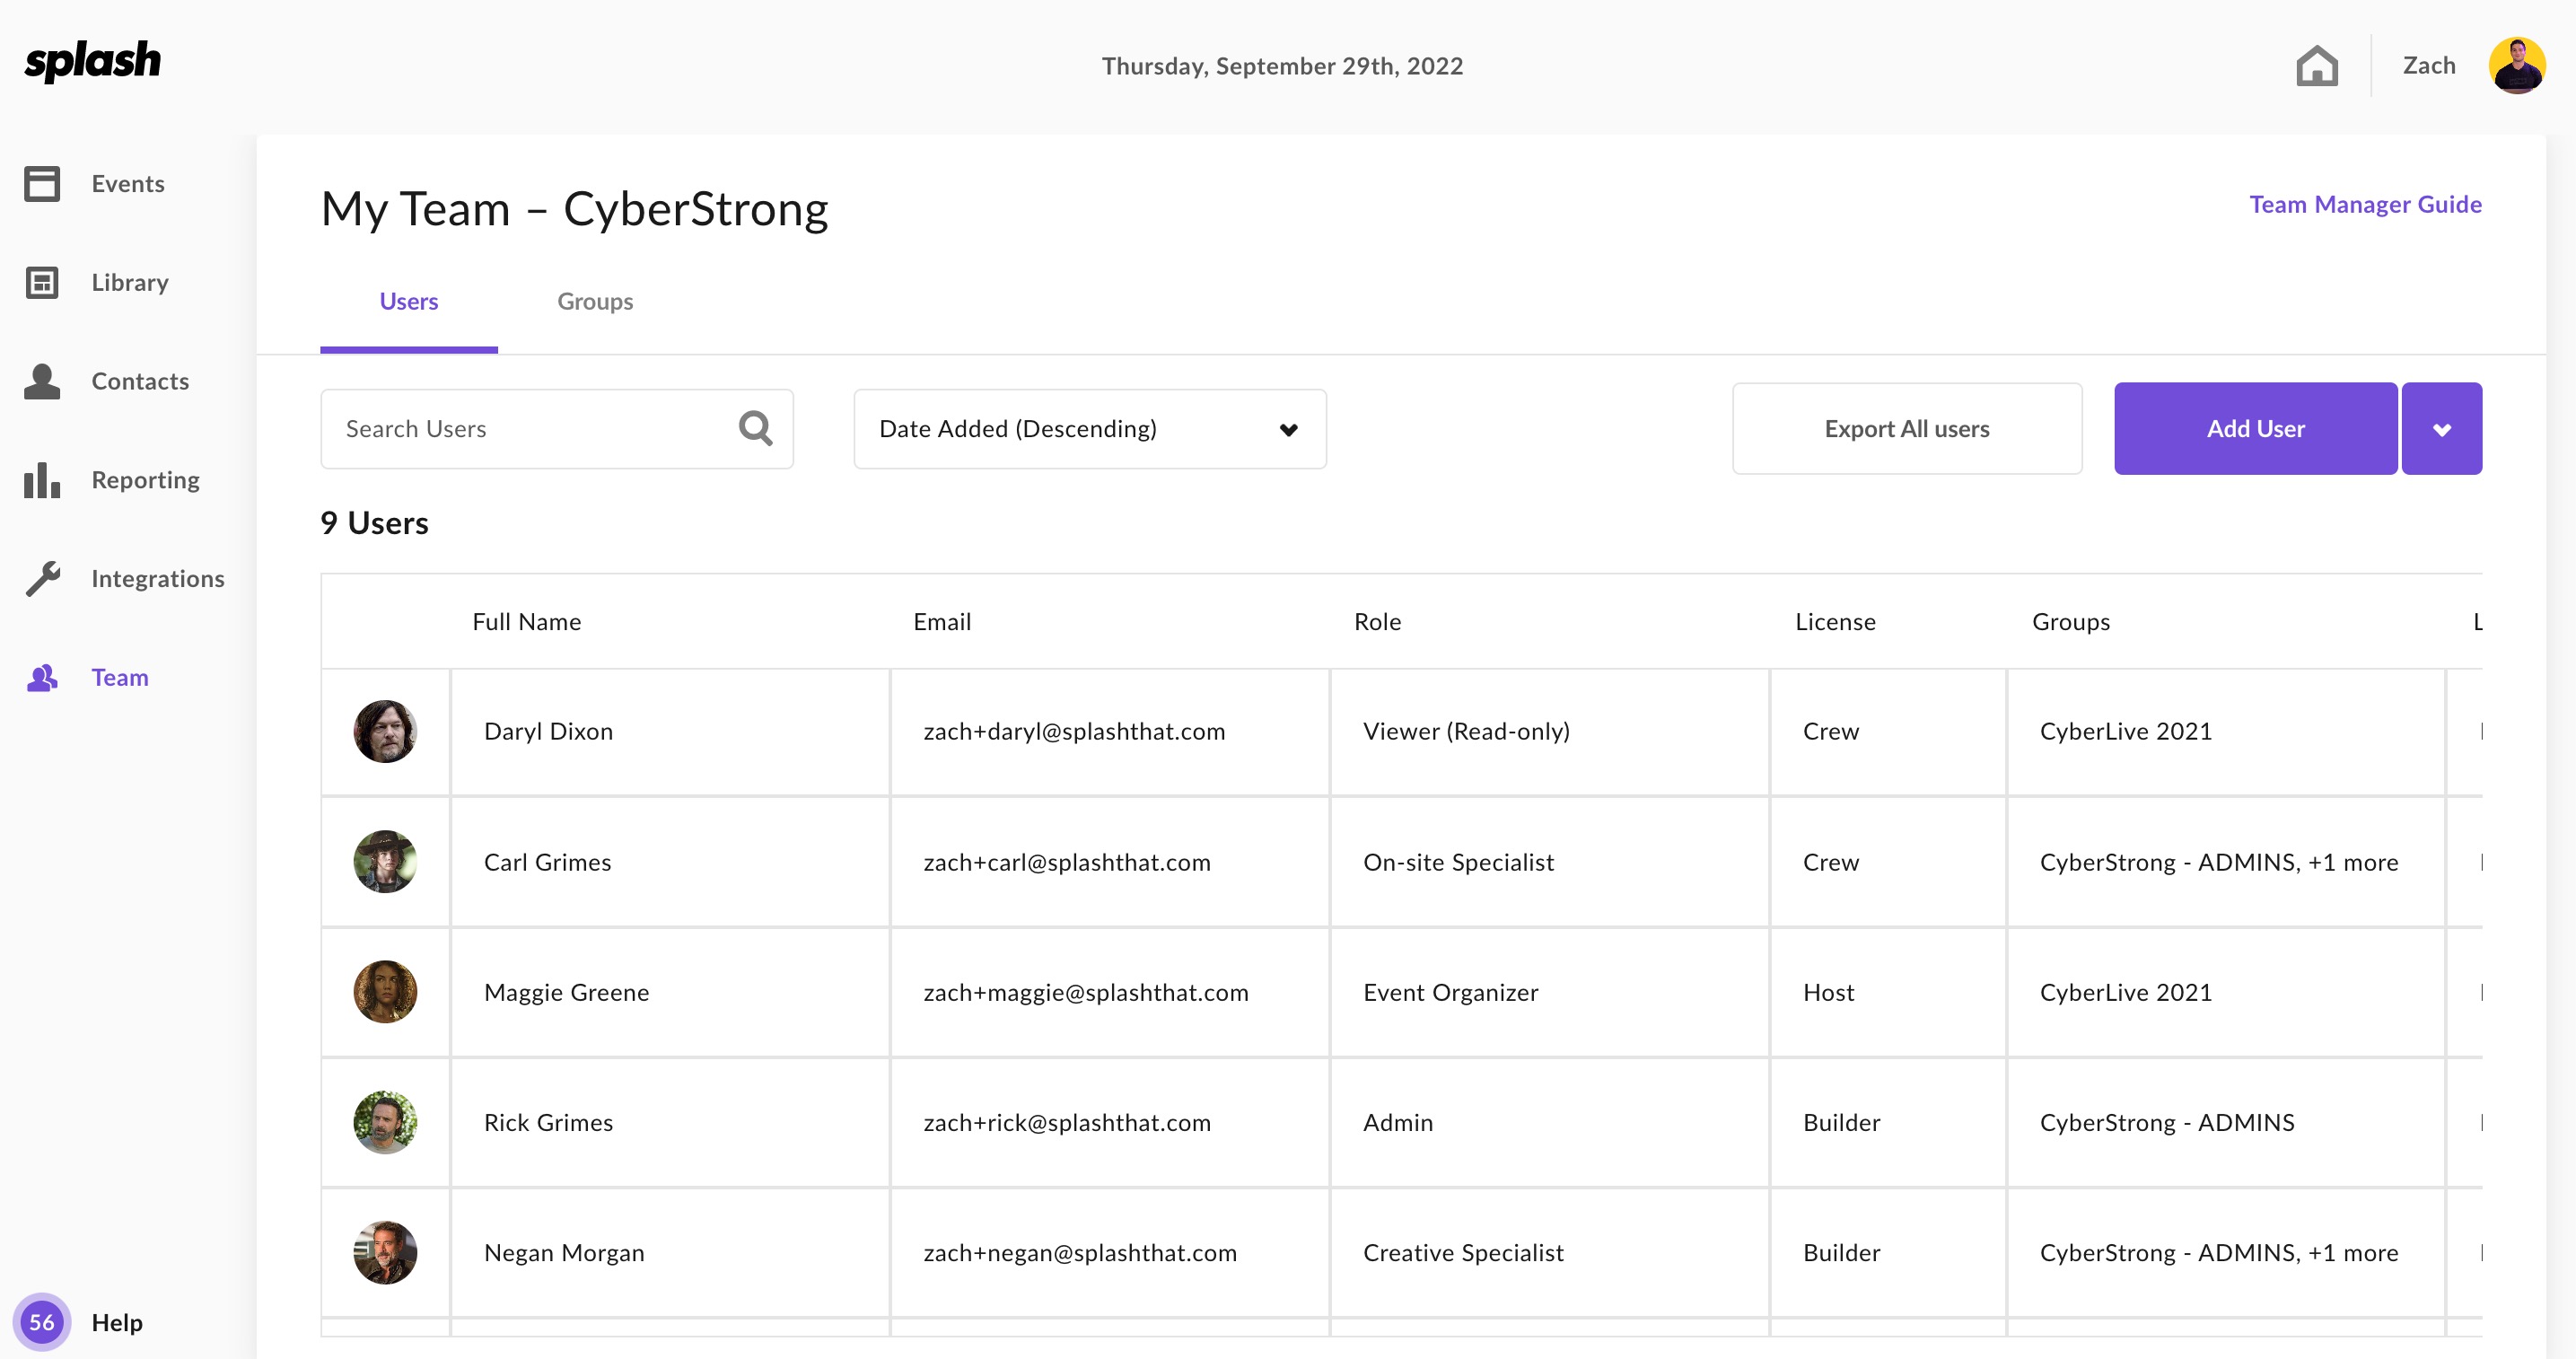Click the Role column header
2576x1359 pixels.
coord(1378,622)
